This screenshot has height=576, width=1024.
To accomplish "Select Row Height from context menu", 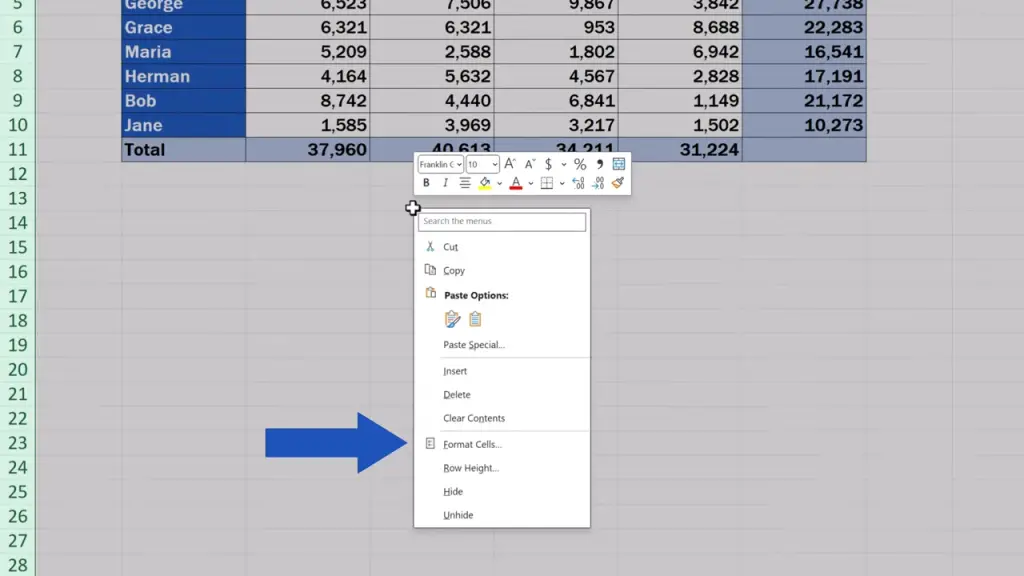I will (x=470, y=468).
